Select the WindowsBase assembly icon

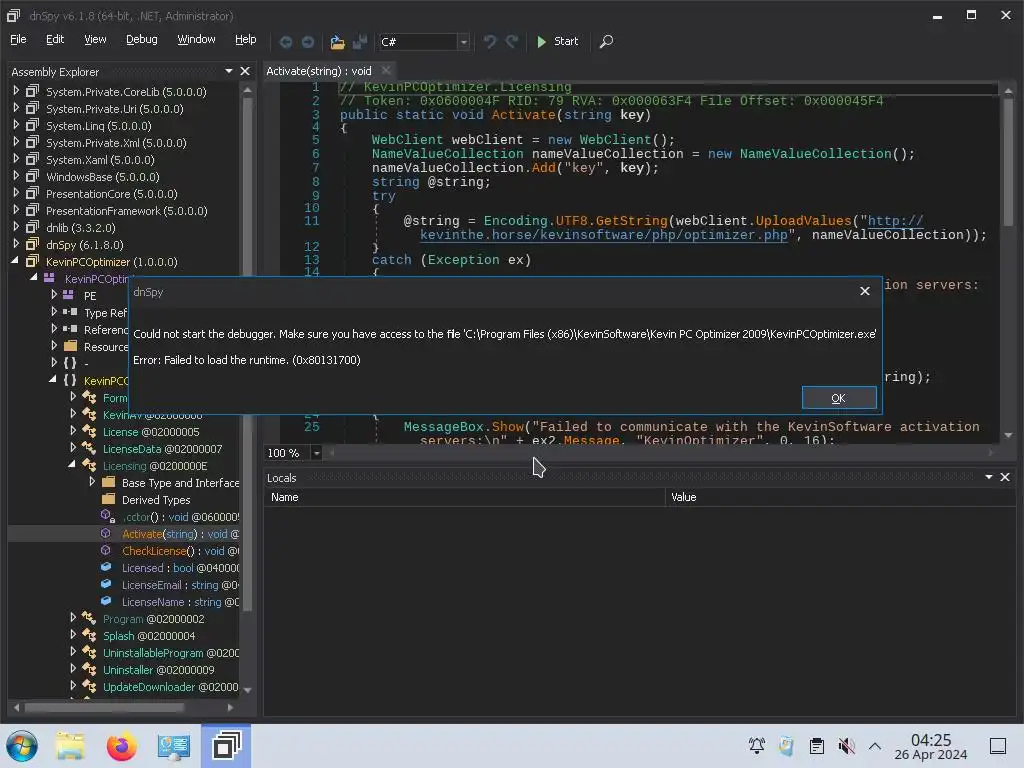click(32, 176)
